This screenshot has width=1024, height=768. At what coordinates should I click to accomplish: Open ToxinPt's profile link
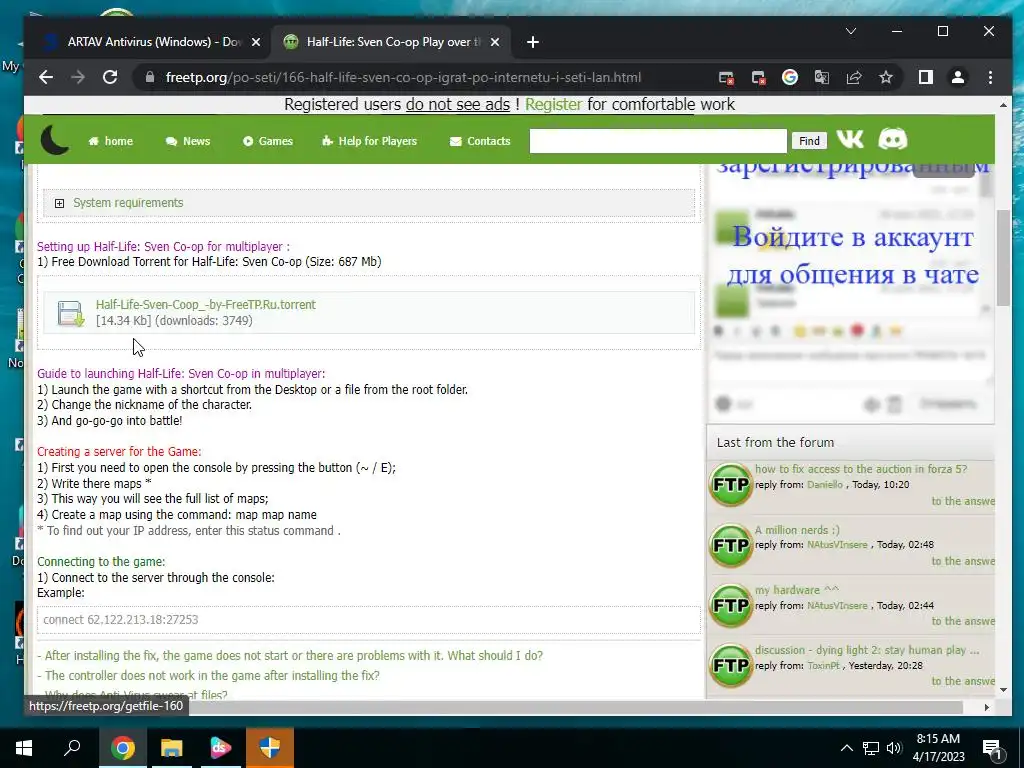pos(824,665)
